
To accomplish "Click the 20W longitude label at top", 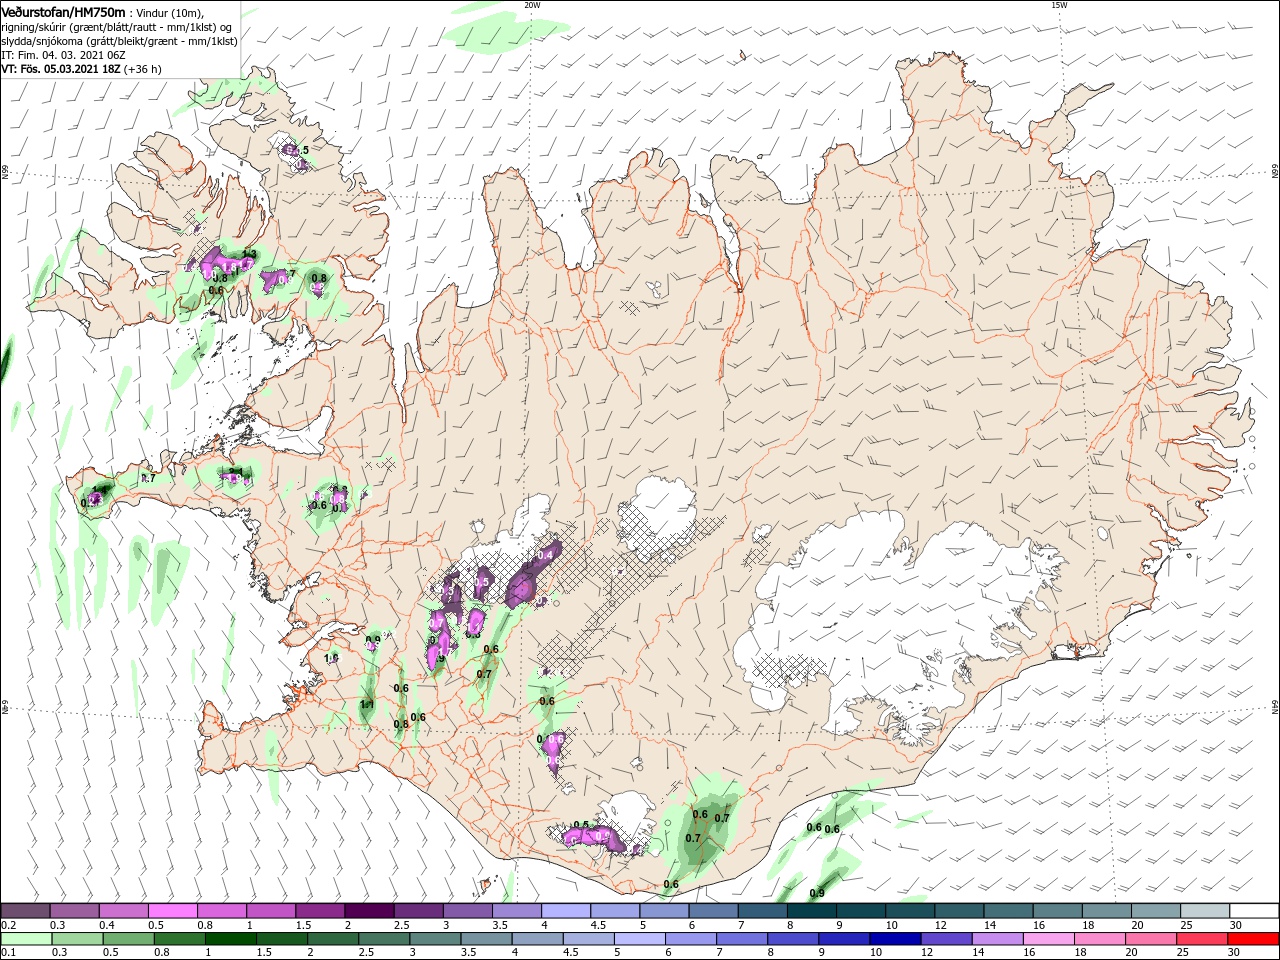I will (x=532, y=5).
